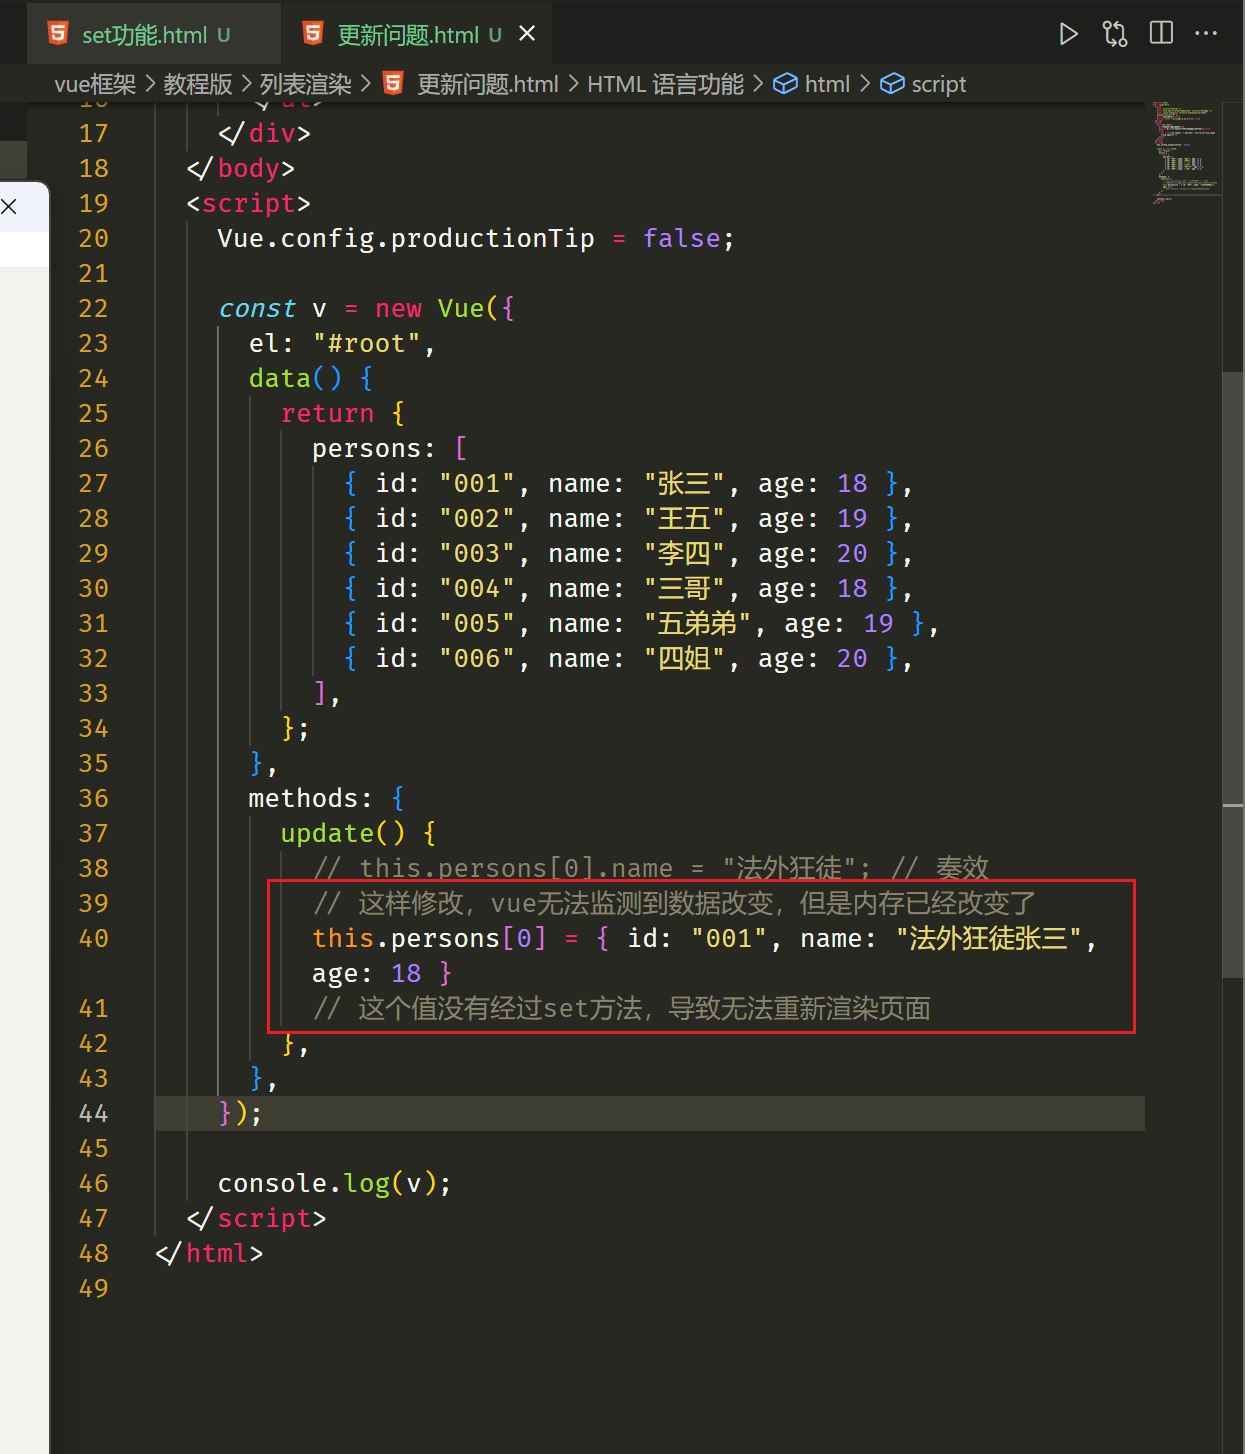The image size is (1245, 1454).
Task: Click line number 19 in the gutter
Action: 93,203
